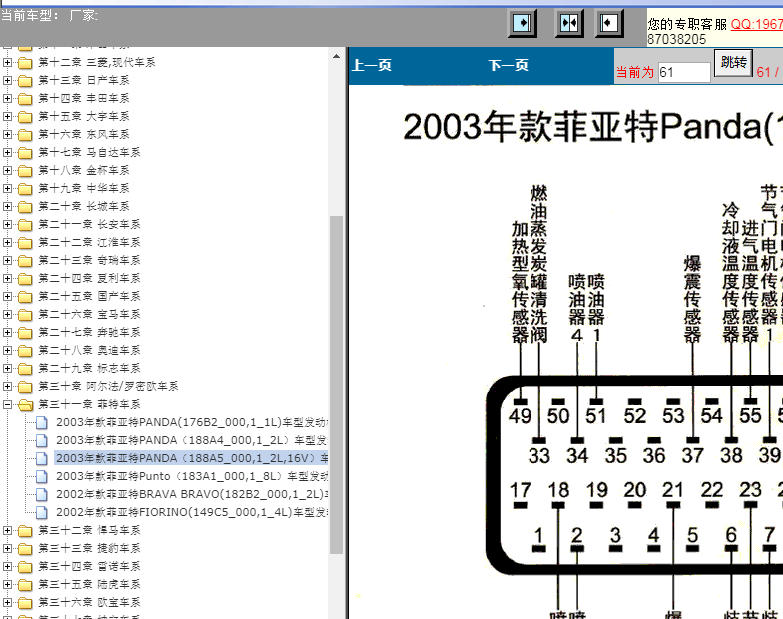The height and width of the screenshot is (619, 783).
Task: Select 第三十二章 悍马车系 chapter label
Action: (x=89, y=530)
